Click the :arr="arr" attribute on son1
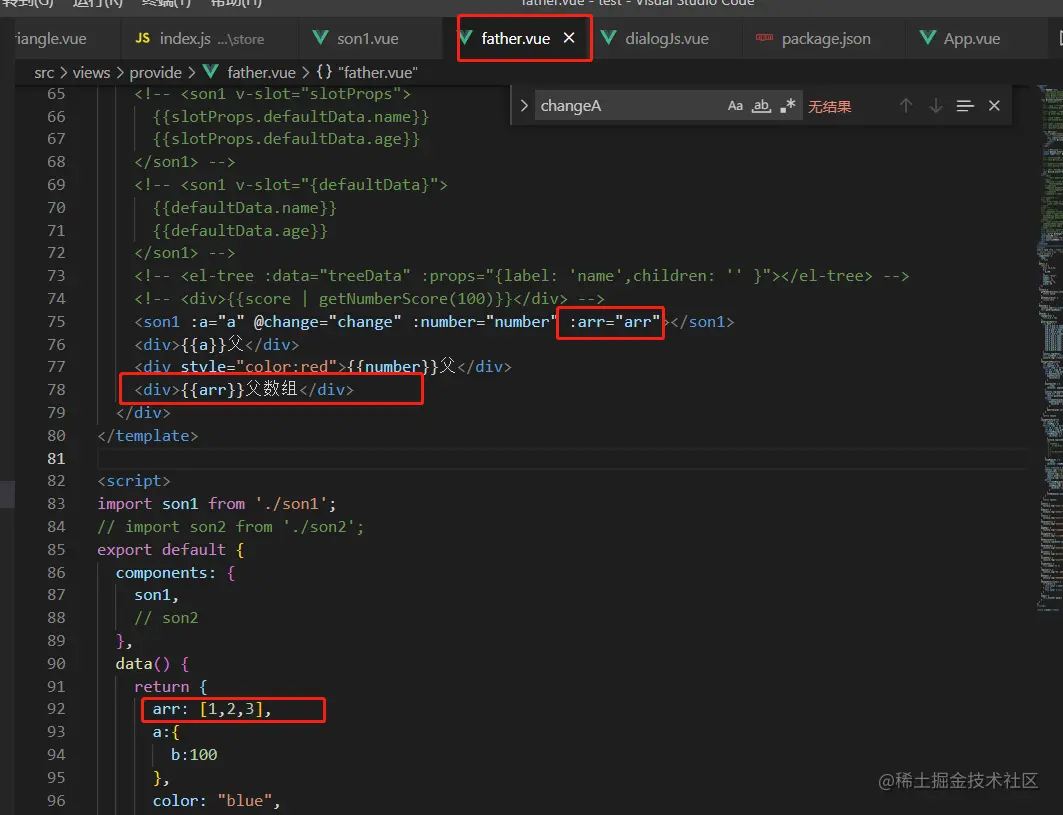 [x=614, y=321]
